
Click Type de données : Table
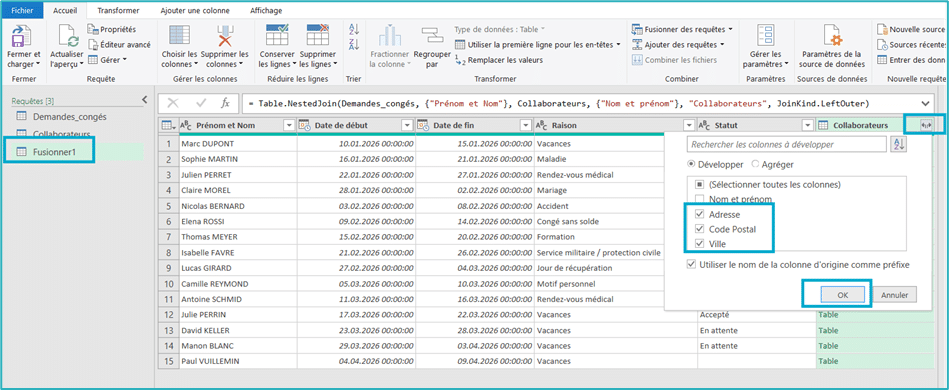pyautogui.click(x=499, y=28)
